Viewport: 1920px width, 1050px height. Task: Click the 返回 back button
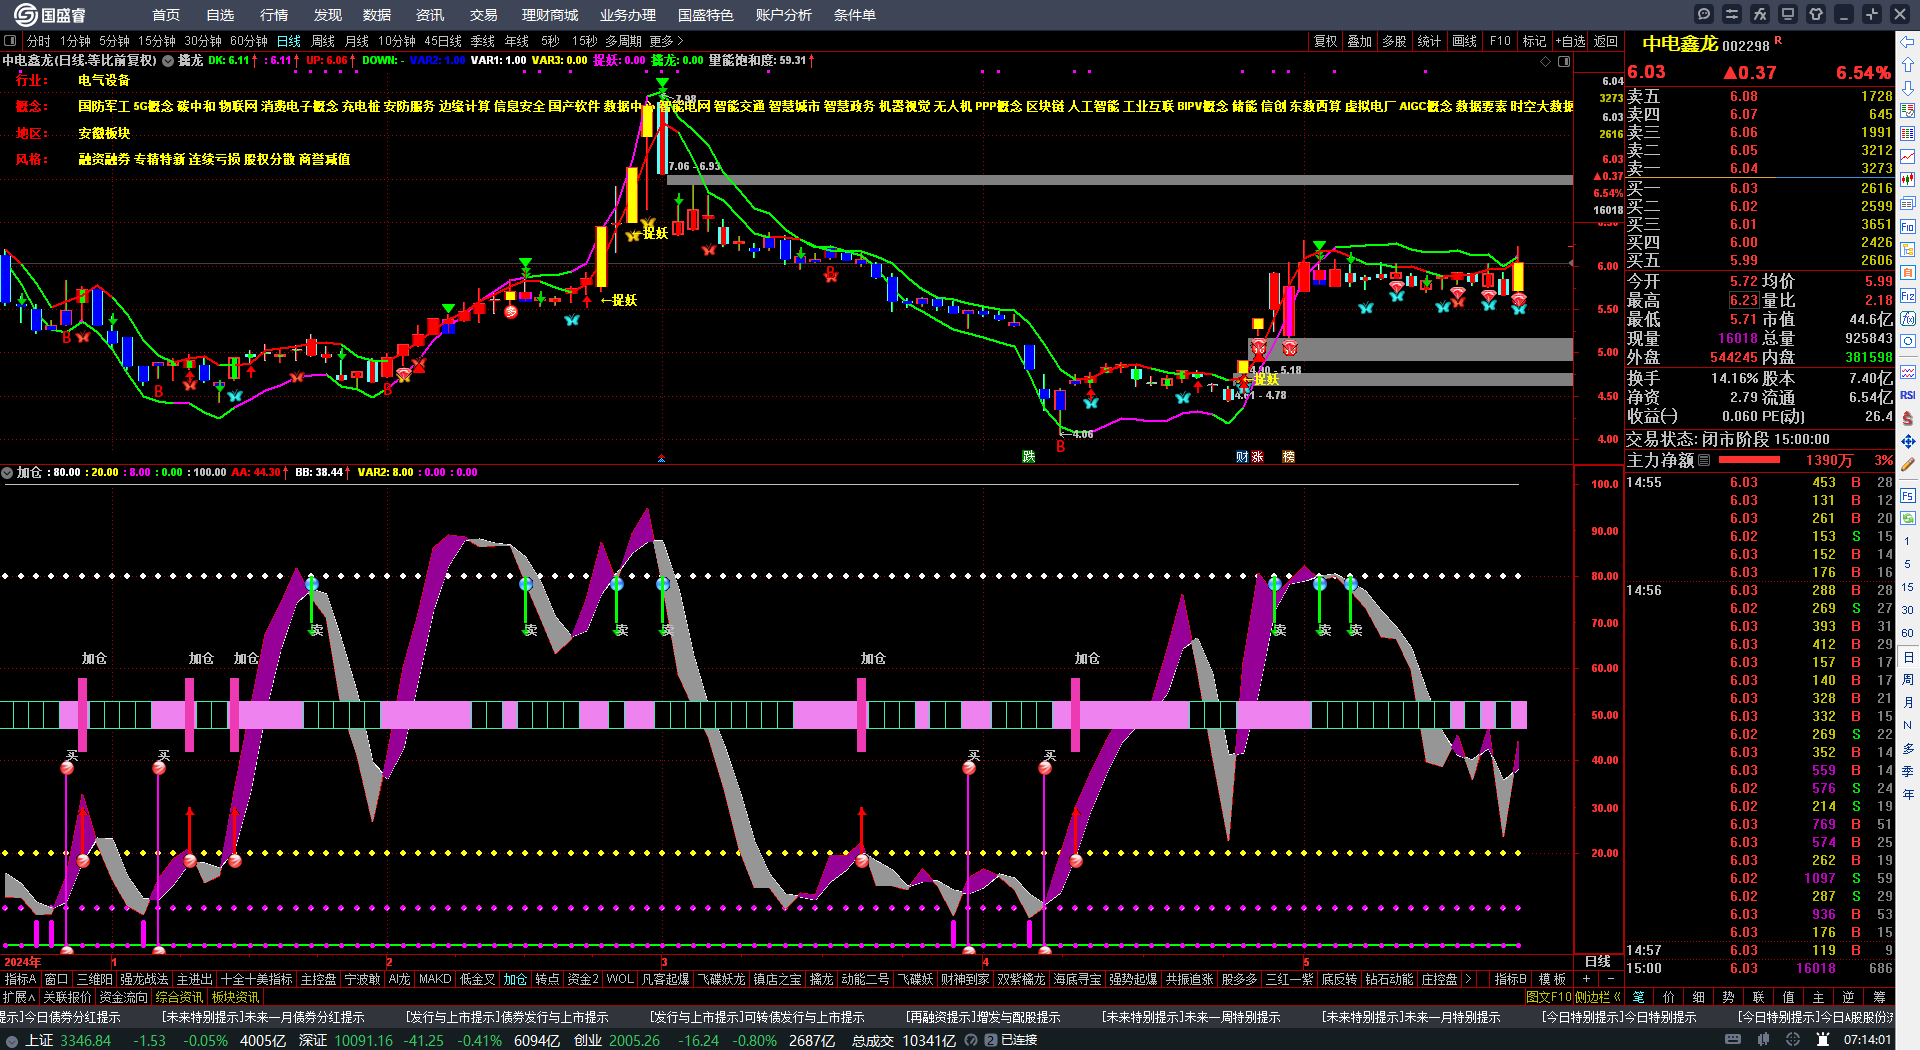pyautogui.click(x=1606, y=41)
